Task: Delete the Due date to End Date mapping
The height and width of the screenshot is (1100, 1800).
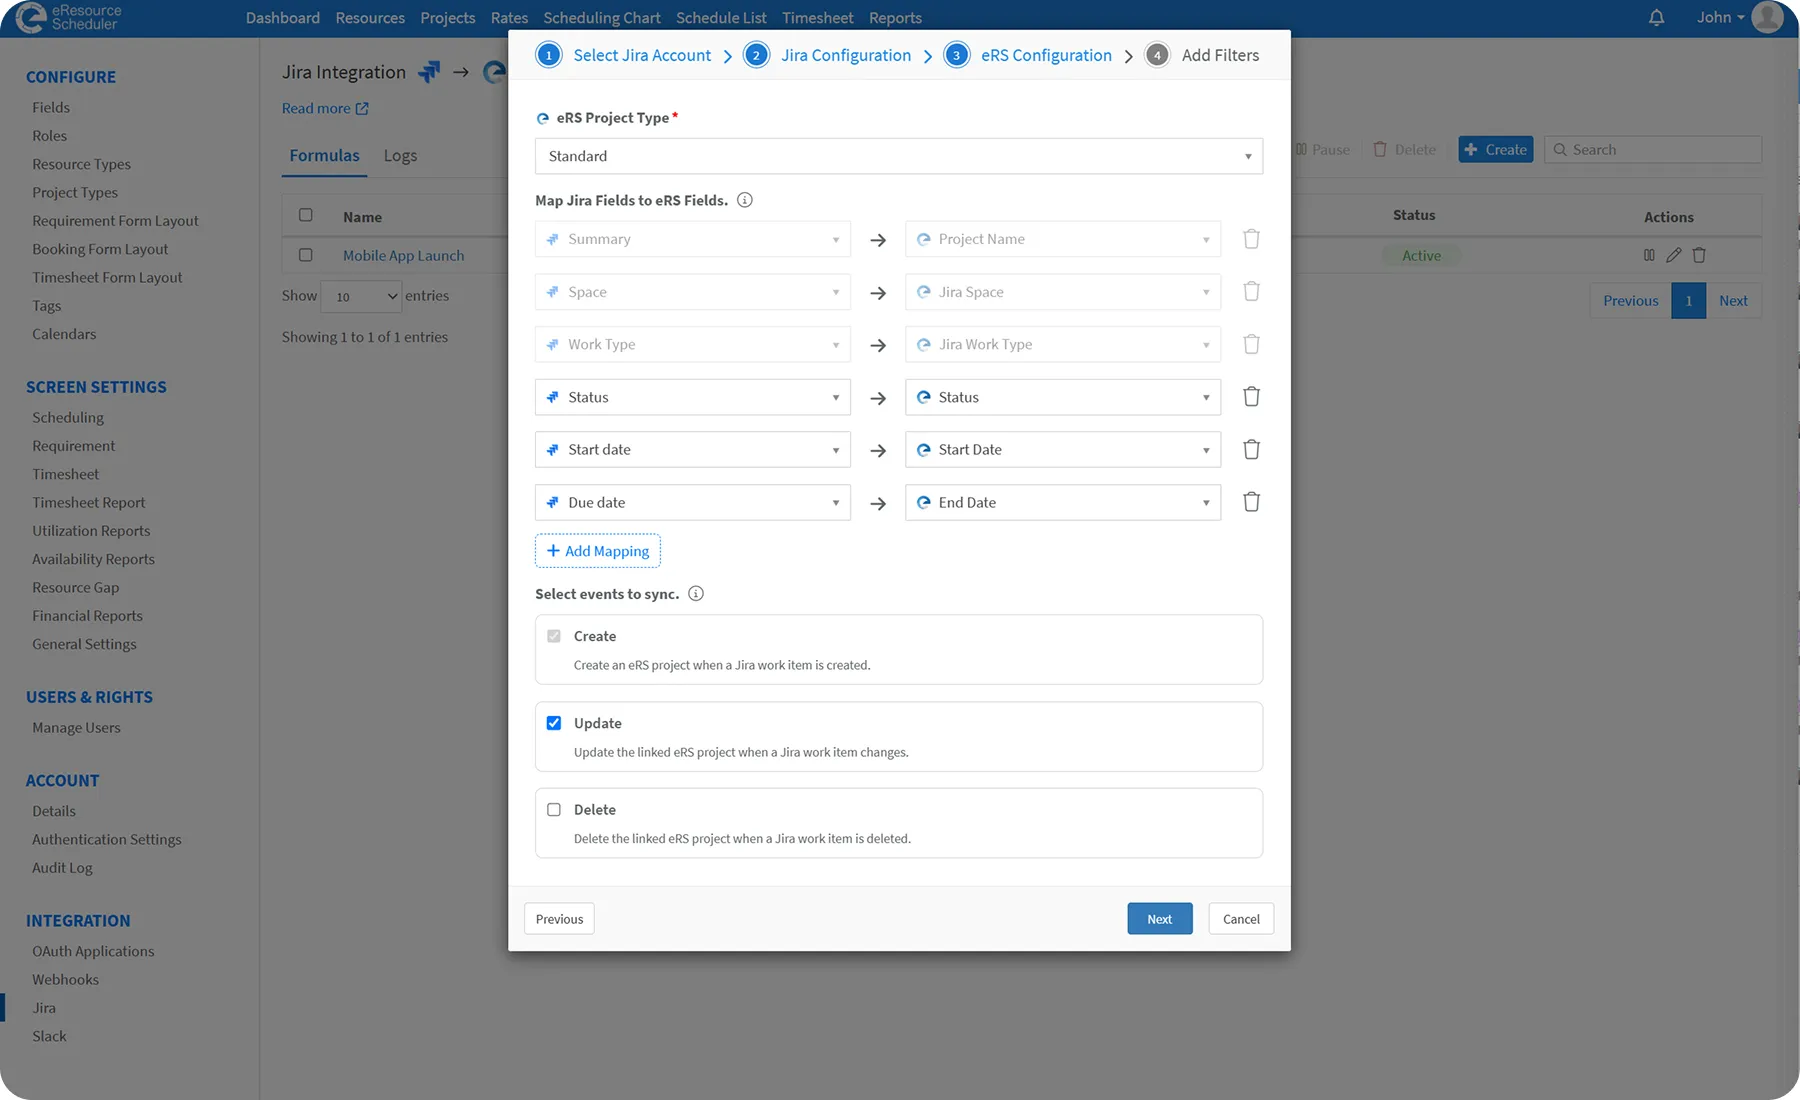Action: [1251, 502]
